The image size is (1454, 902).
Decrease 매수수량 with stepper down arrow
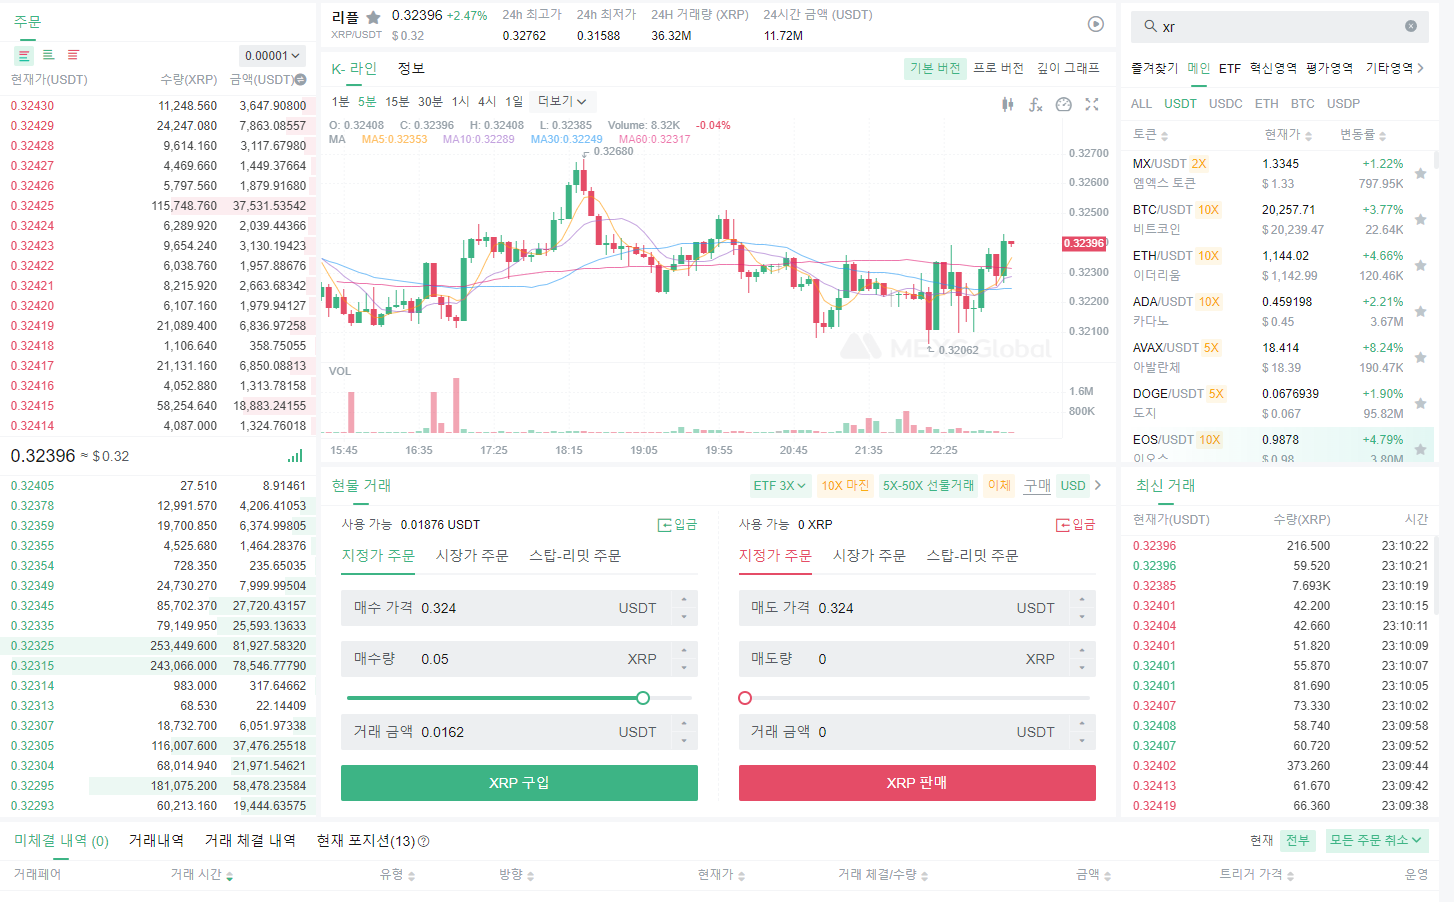684,668
